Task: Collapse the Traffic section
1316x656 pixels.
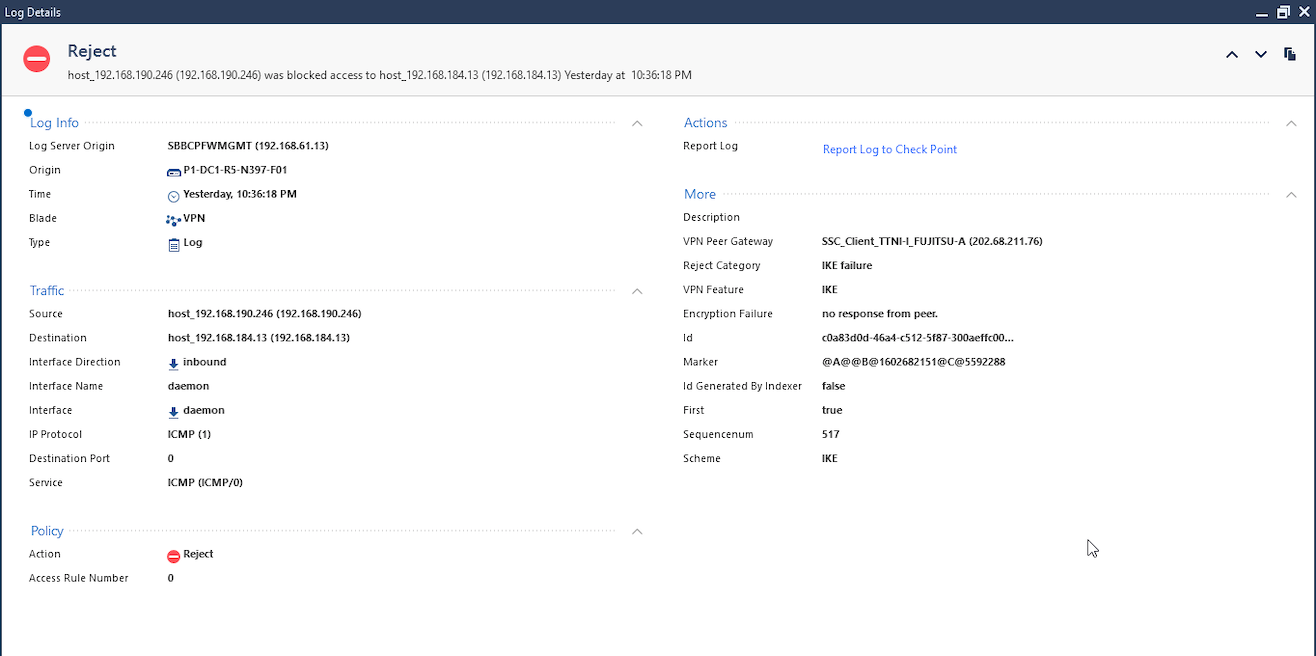Action: [x=637, y=291]
